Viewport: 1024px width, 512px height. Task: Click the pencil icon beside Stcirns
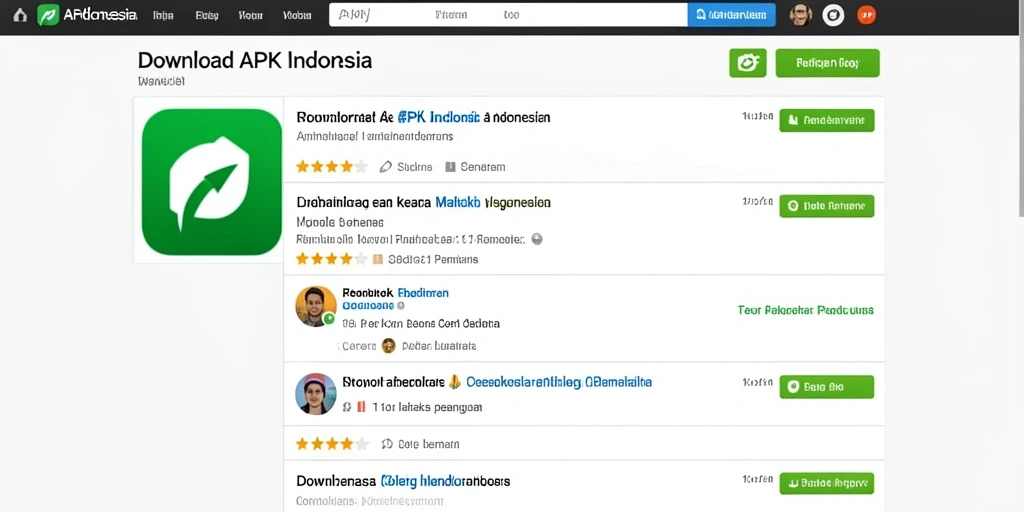click(x=385, y=167)
